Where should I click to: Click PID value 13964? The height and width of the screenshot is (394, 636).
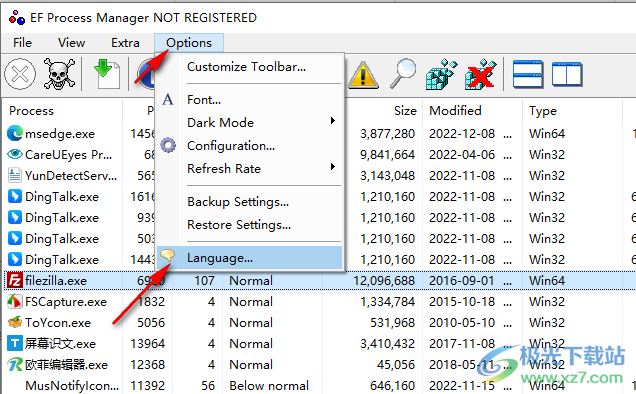click(148, 344)
